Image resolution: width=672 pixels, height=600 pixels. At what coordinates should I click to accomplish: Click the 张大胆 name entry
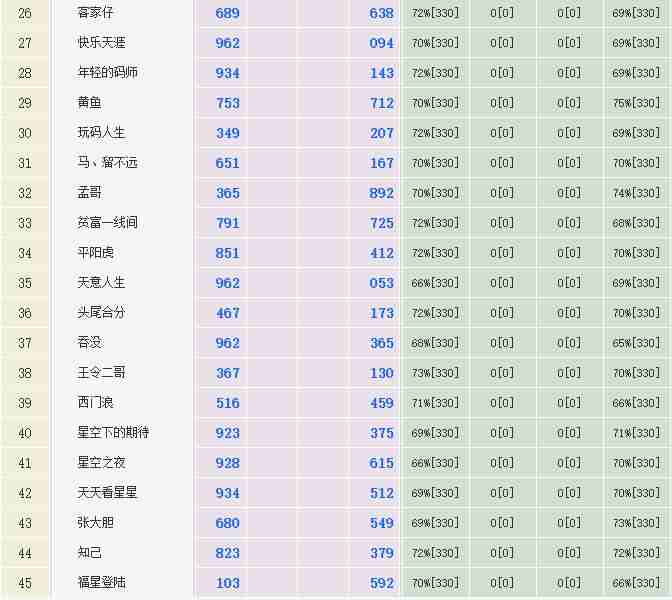[x=95, y=523]
